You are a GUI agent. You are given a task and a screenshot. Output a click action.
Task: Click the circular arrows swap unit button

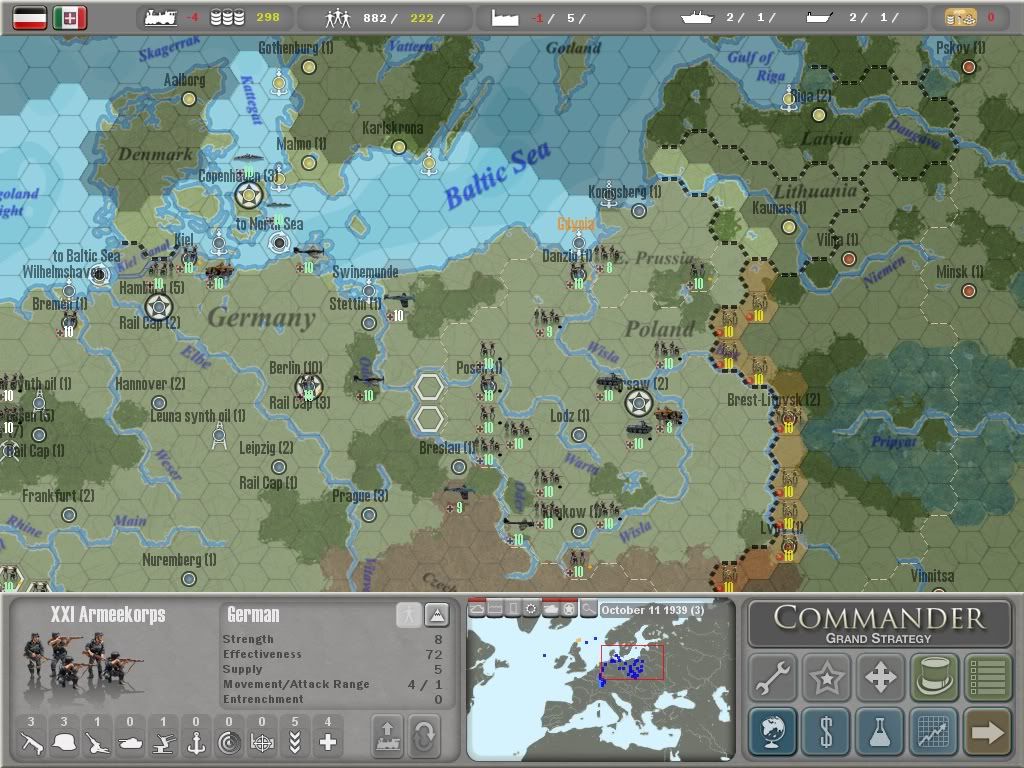(x=424, y=735)
